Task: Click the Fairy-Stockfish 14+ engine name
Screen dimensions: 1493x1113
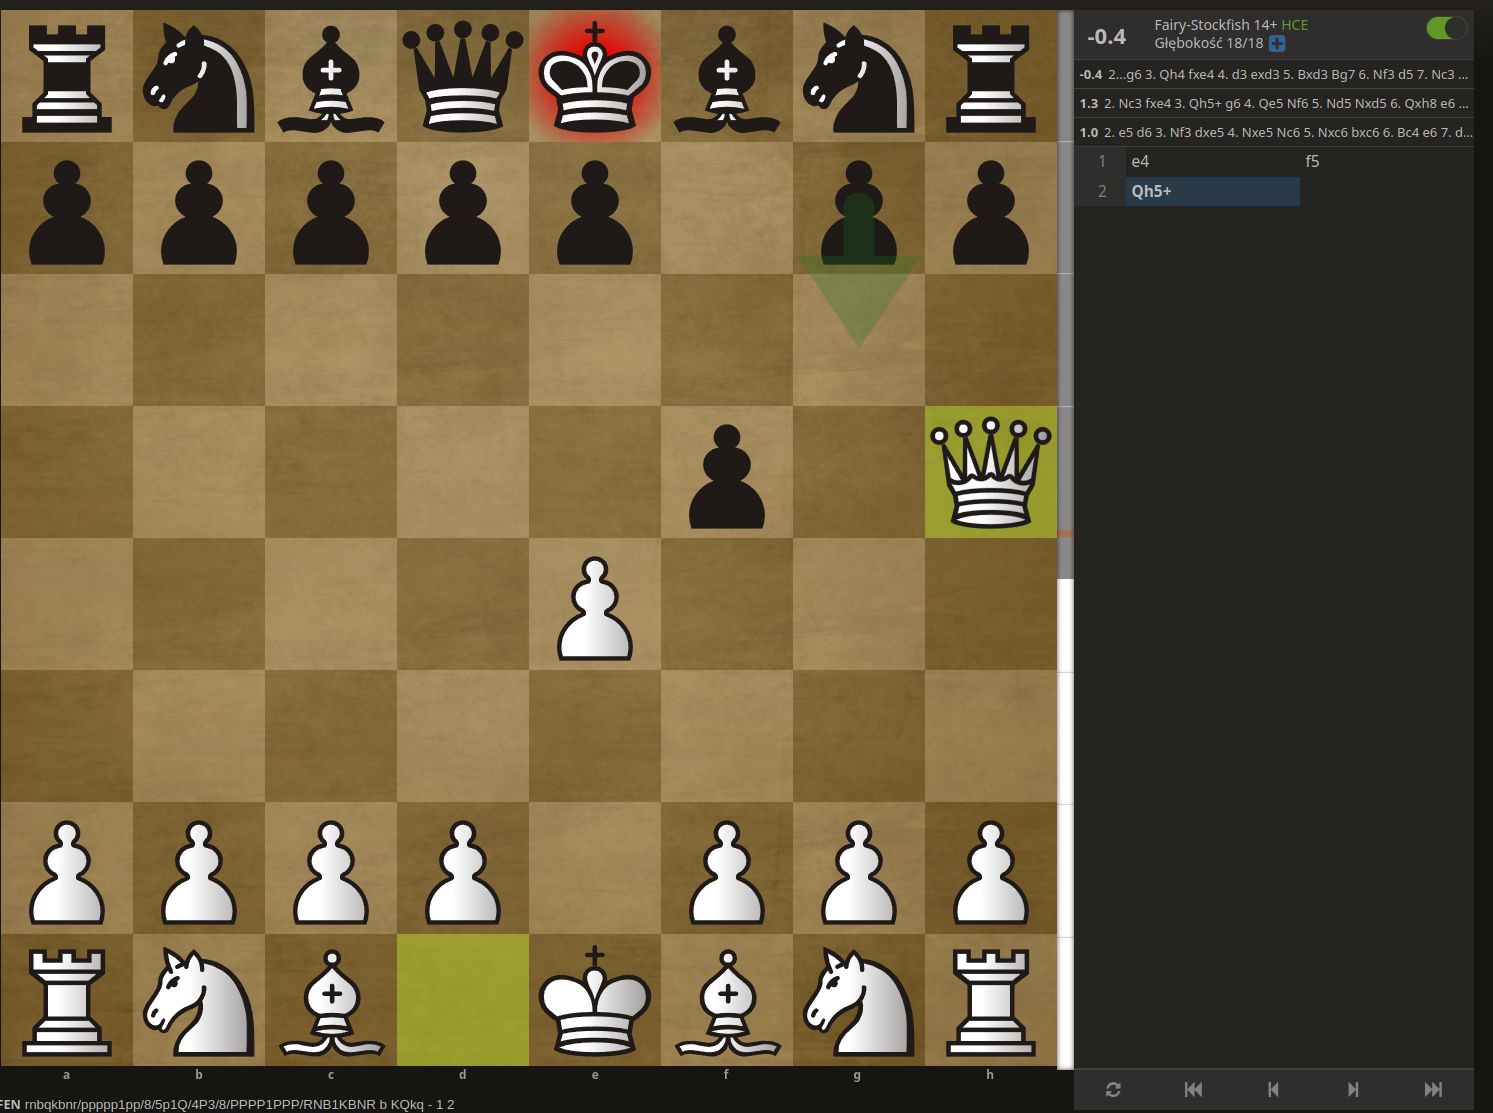Action: pos(1215,25)
